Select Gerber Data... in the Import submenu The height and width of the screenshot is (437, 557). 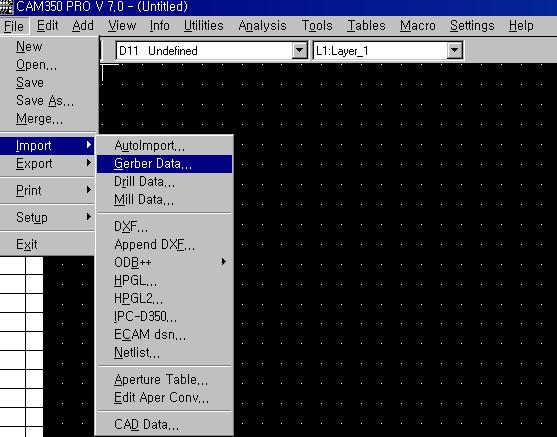point(164,164)
